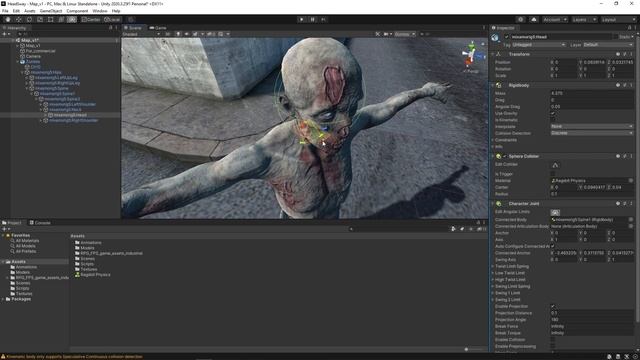Screen dimensions: 640x360
Task: Open Transform component help icon
Action: tap(618, 54)
